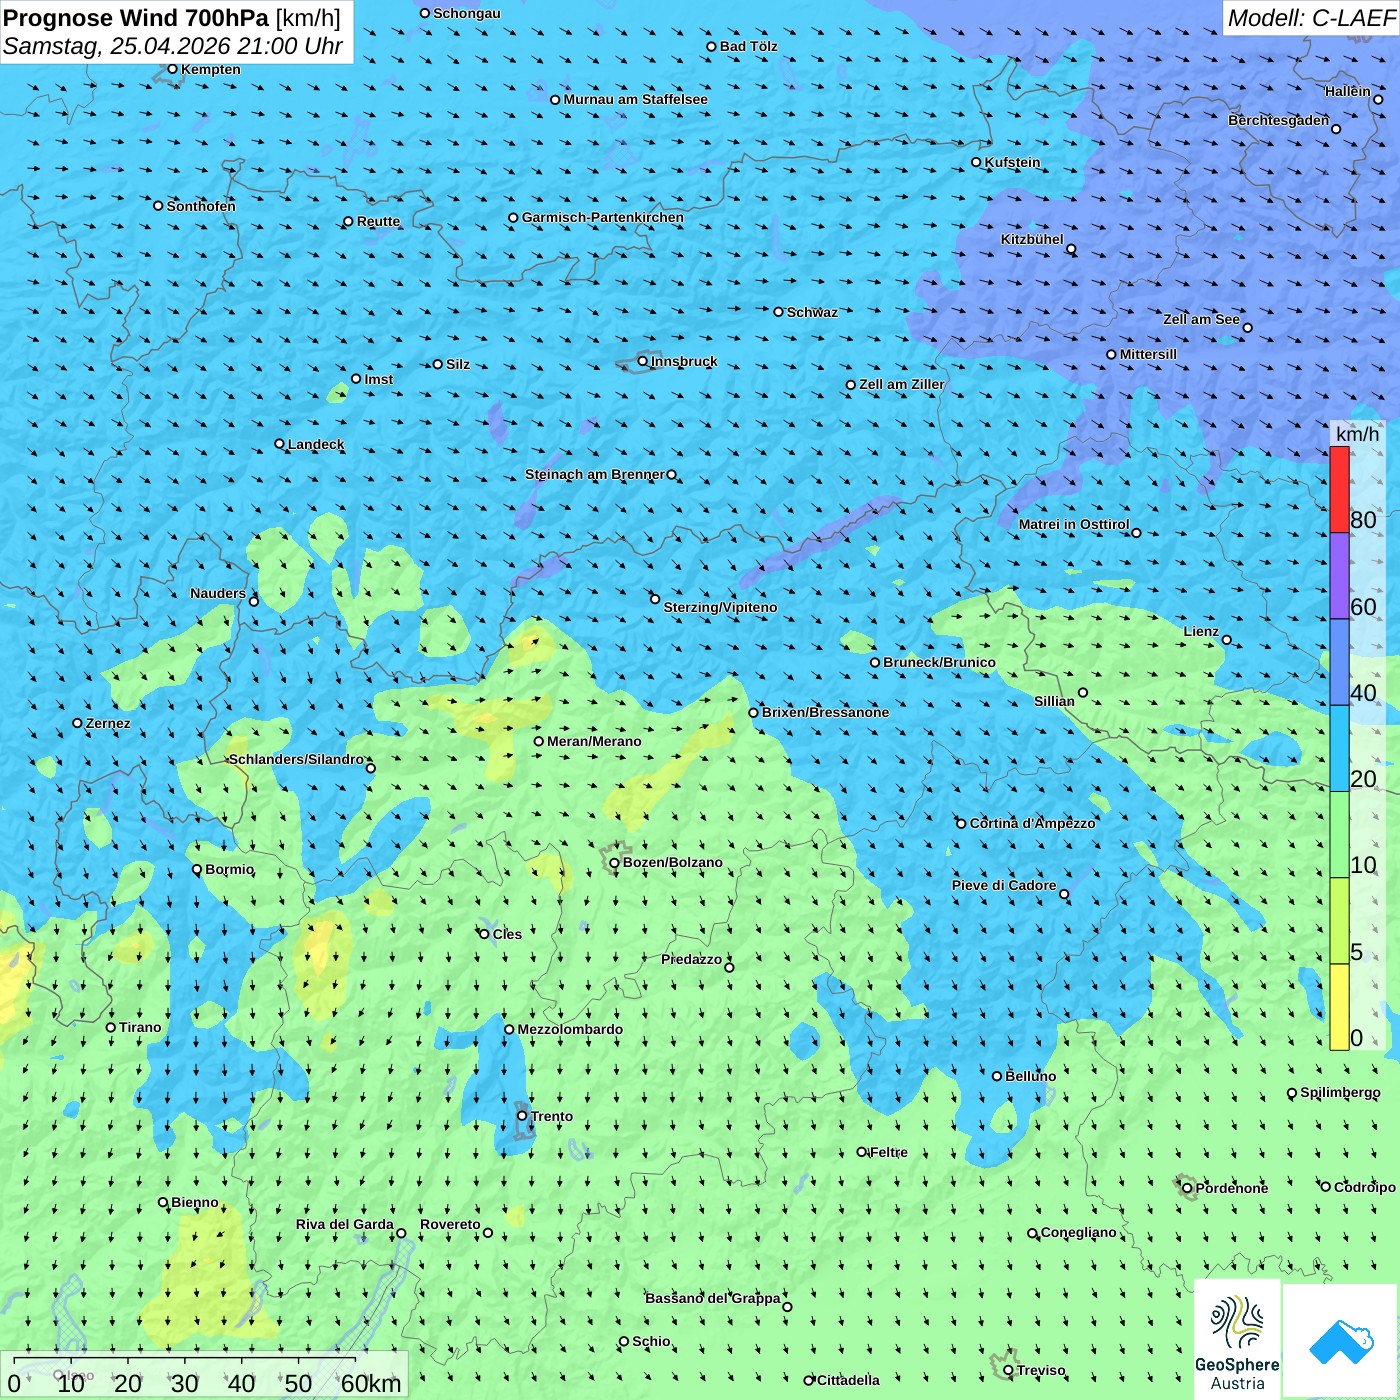Screen dimensions: 1400x1400
Task: Click the blue mountain cloud logo
Action: tap(1341, 1342)
